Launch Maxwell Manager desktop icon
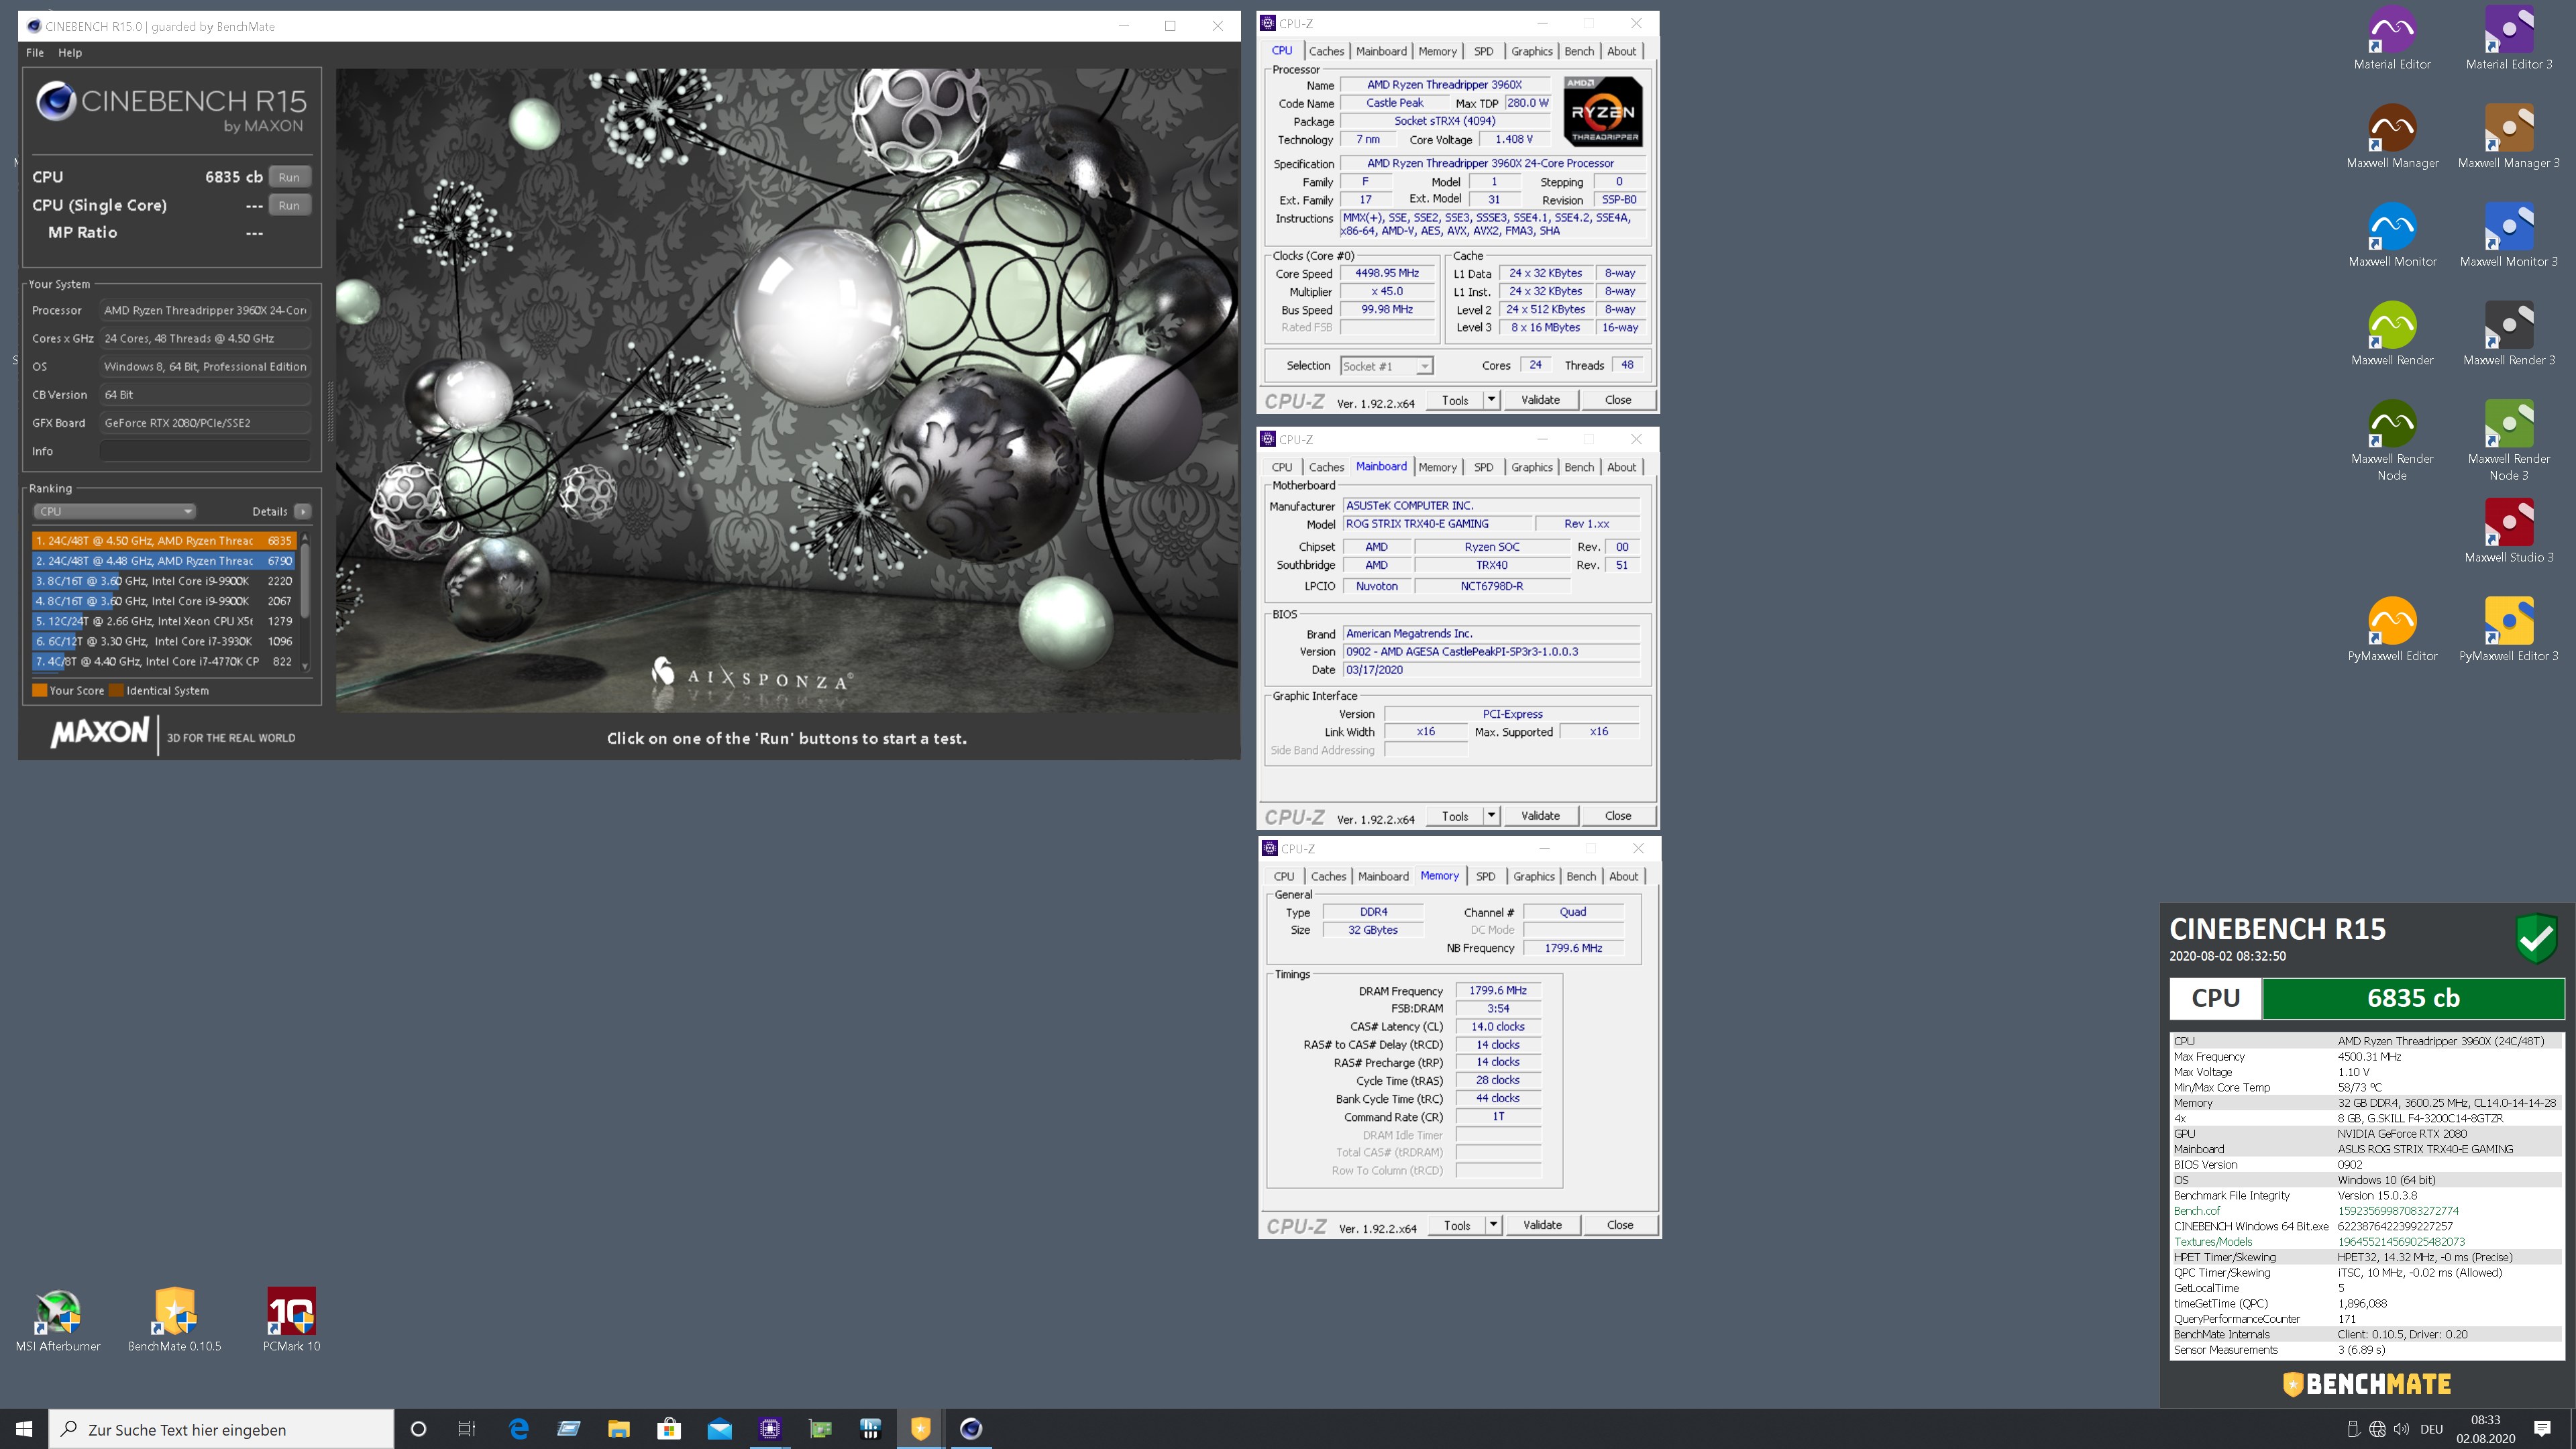Viewport: 2576px width, 1449px height. [x=2392, y=136]
